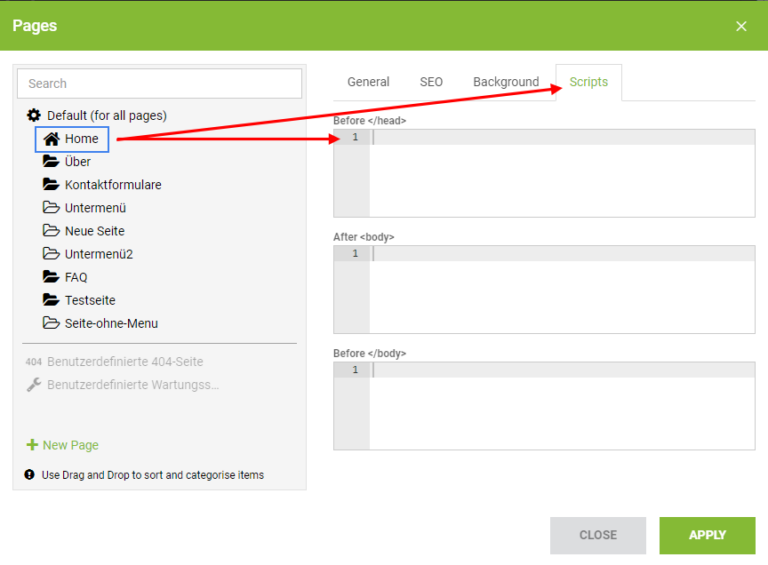
Task: Click the CLOSE button
Action: tap(598, 535)
